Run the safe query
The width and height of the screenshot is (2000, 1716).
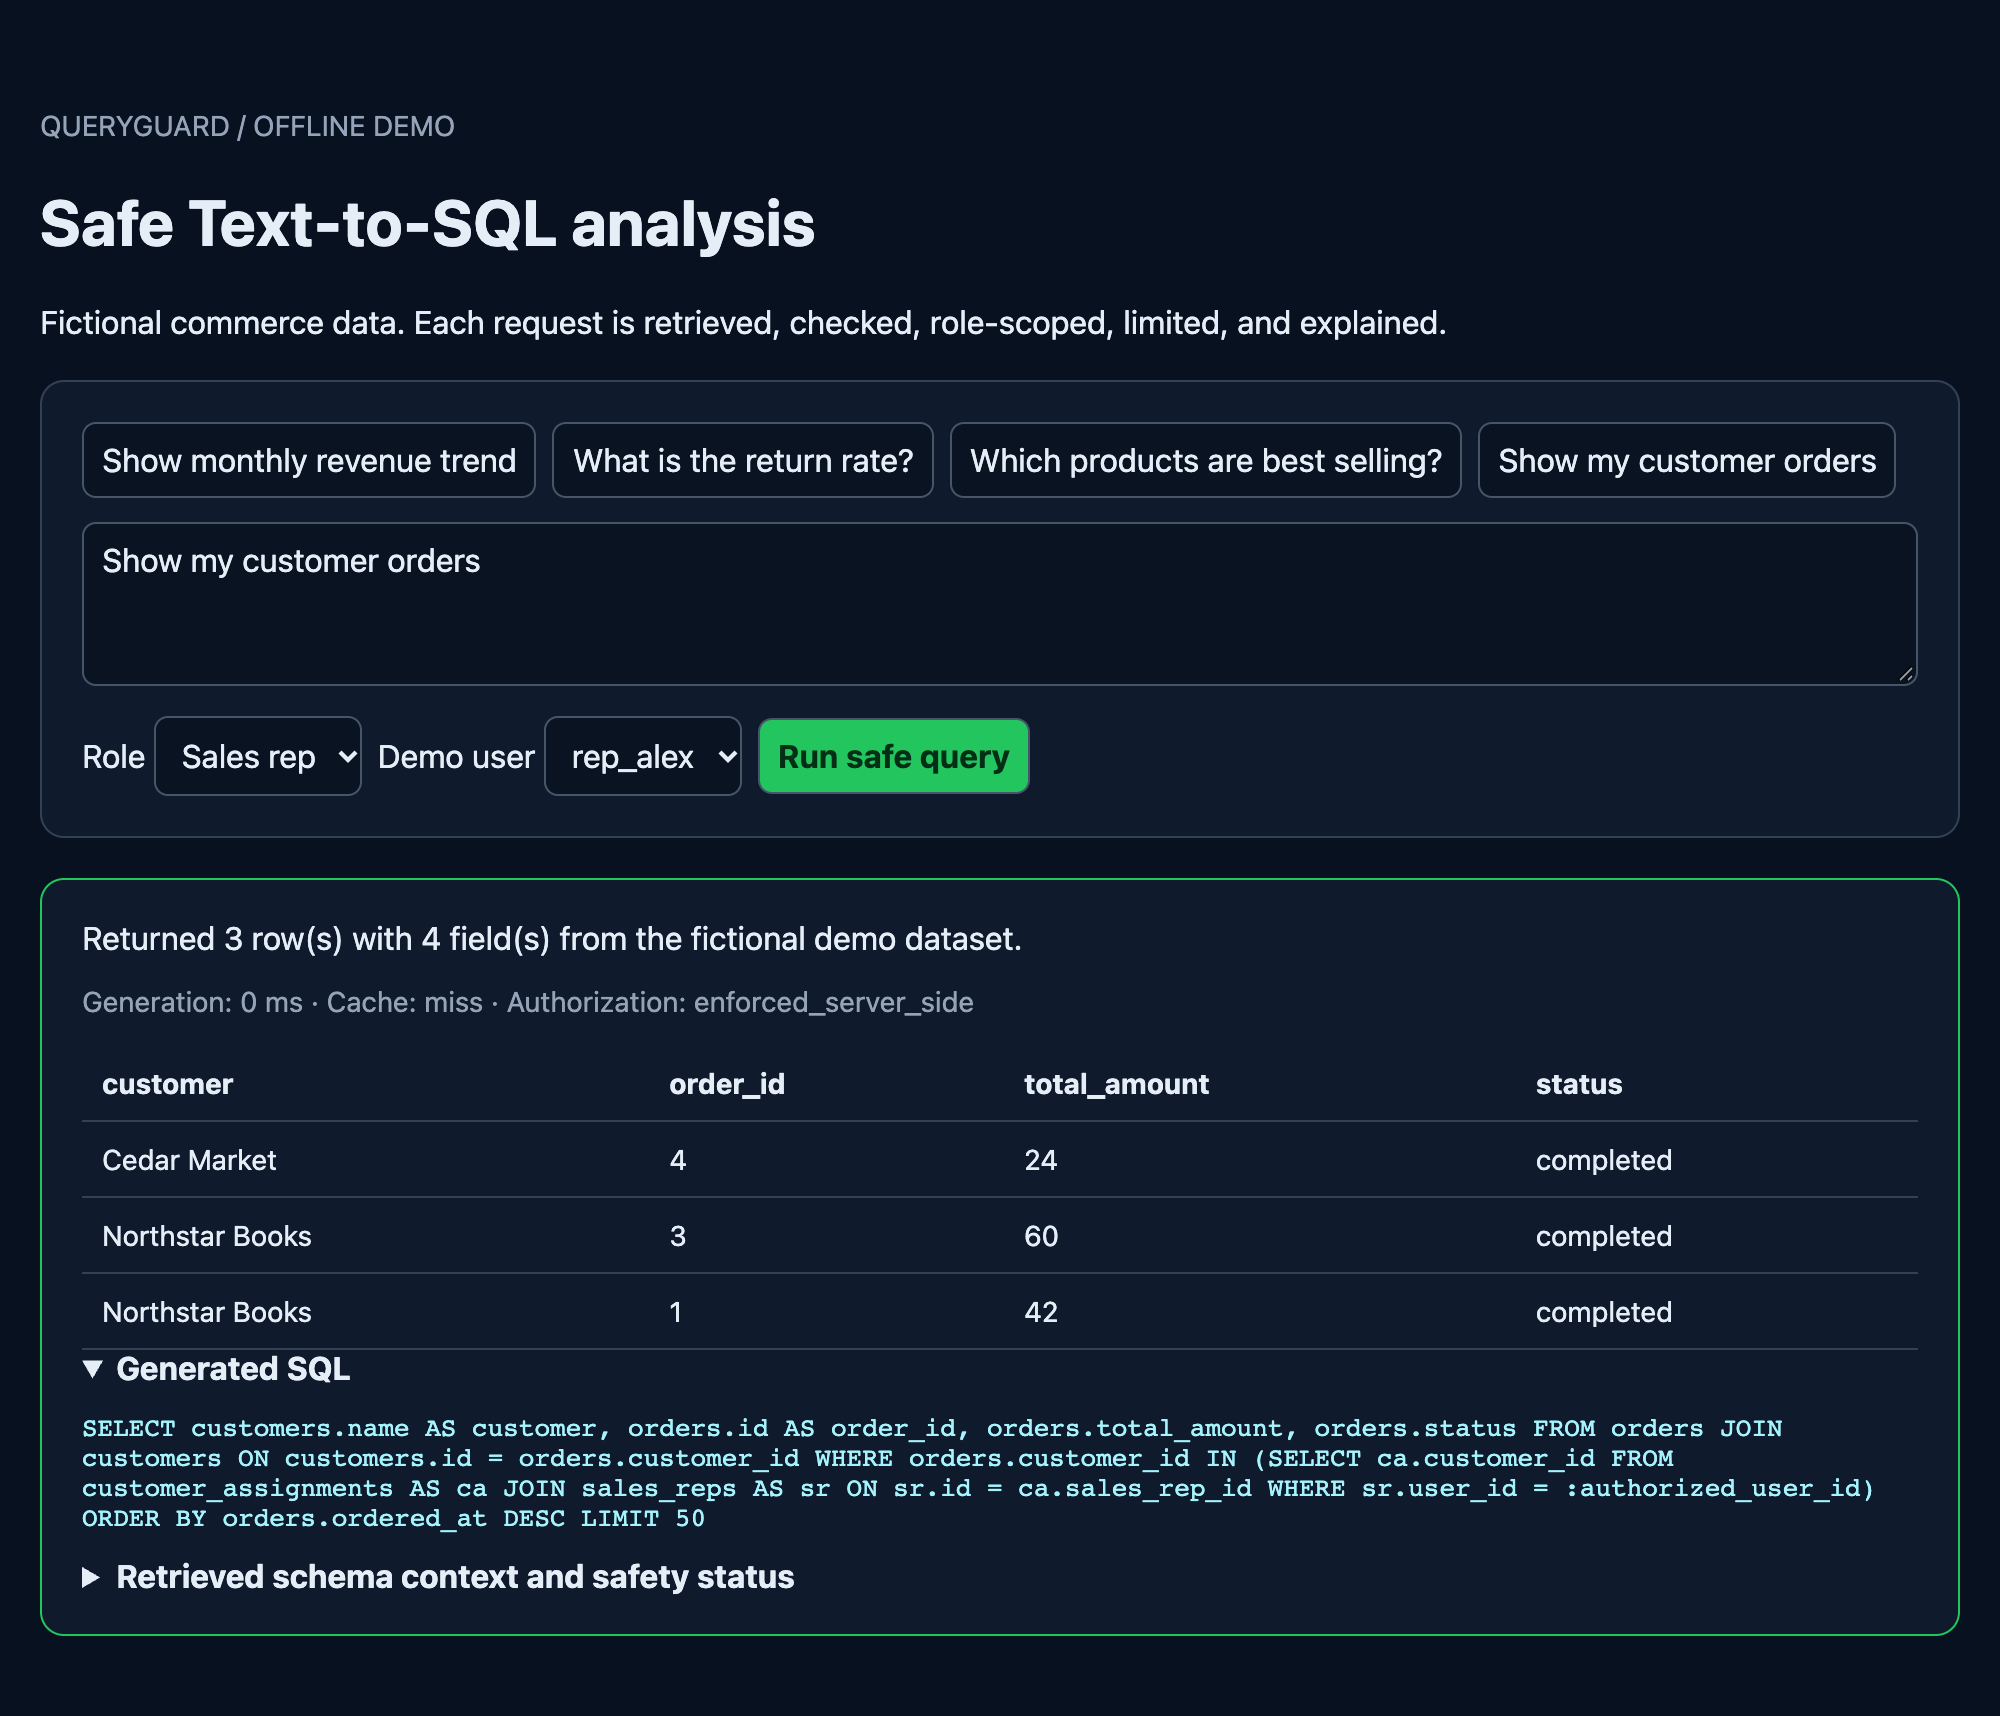pyautogui.click(x=894, y=756)
